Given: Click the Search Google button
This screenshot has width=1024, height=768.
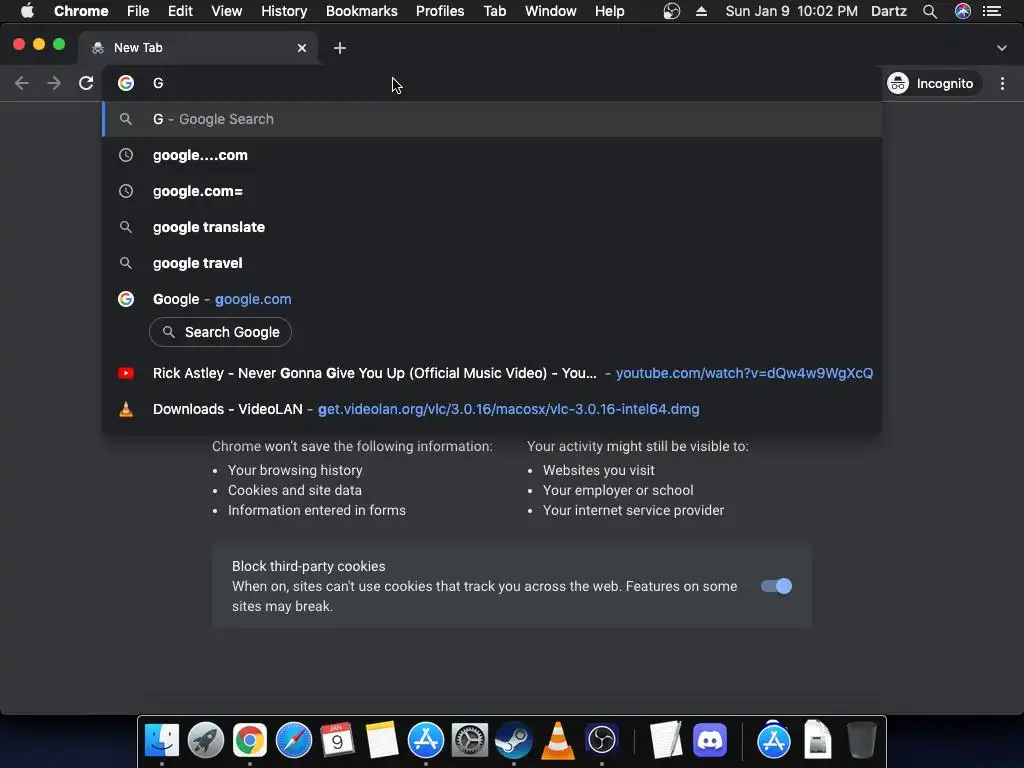Looking at the screenshot, I should (220, 332).
